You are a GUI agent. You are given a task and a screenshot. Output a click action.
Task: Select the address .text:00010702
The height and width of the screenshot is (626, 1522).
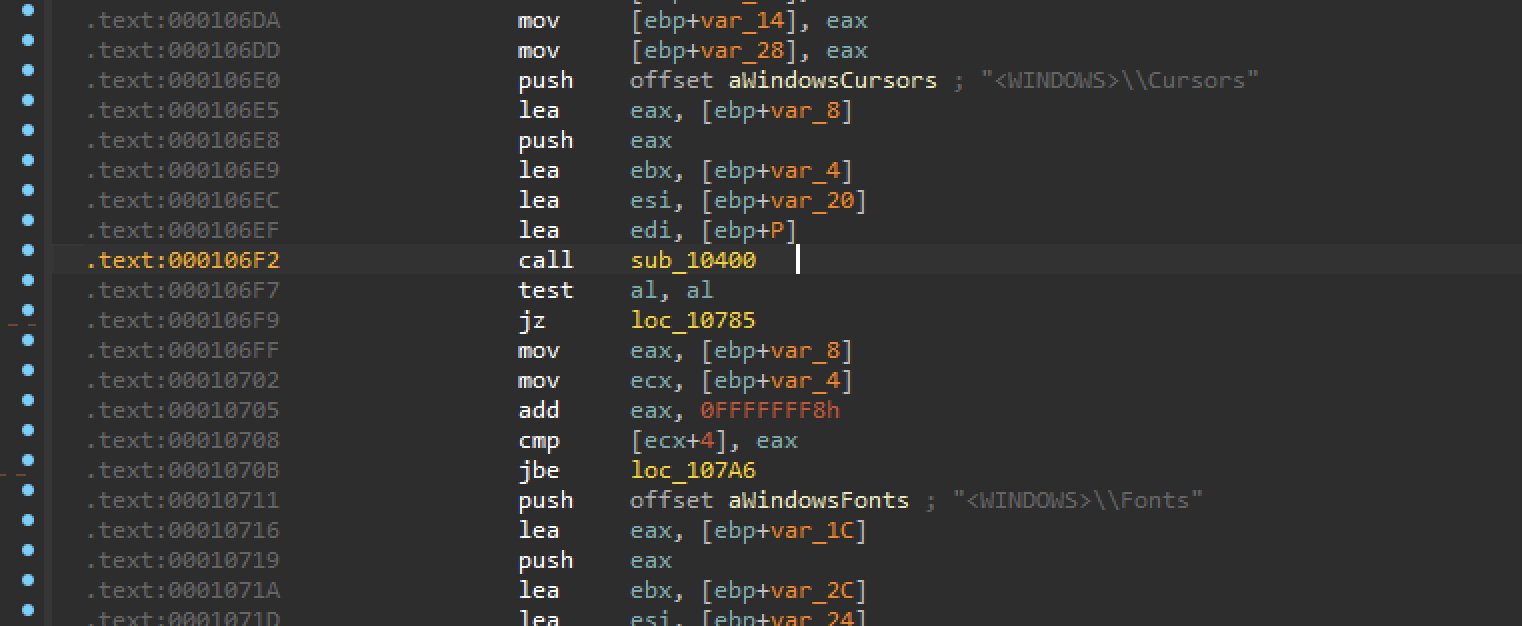coord(183,381)
